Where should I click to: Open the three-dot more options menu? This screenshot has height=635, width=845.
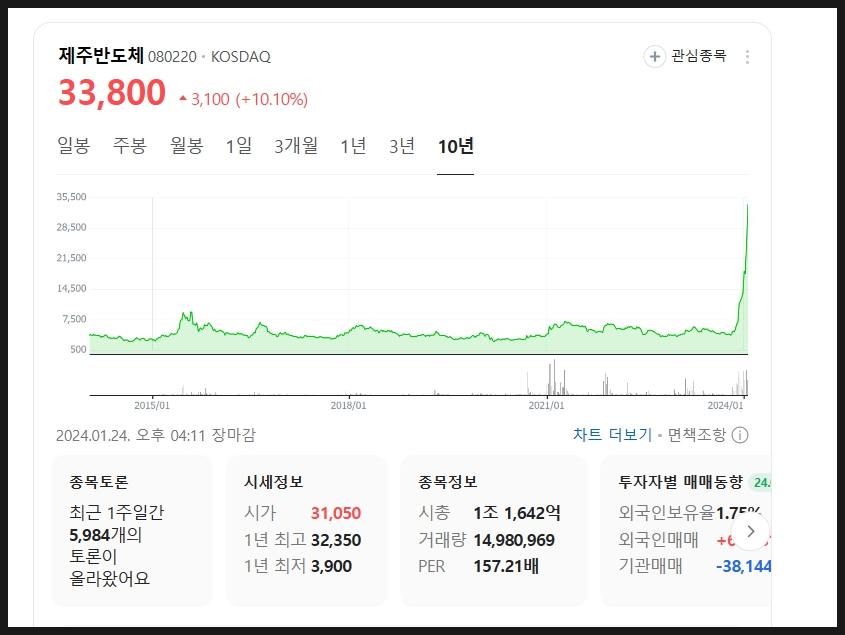(747, 57)
